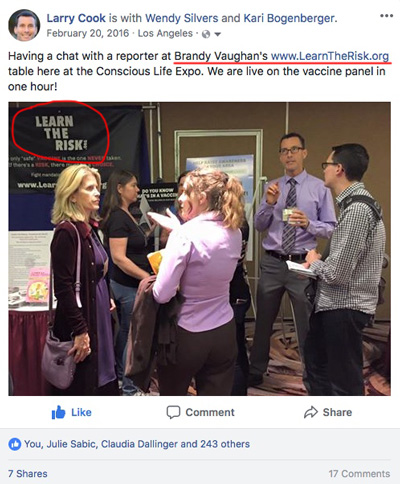This screenshot has width=400, height=484.
Task: Open the three-dot post options menu
Action: click(386, 16)
